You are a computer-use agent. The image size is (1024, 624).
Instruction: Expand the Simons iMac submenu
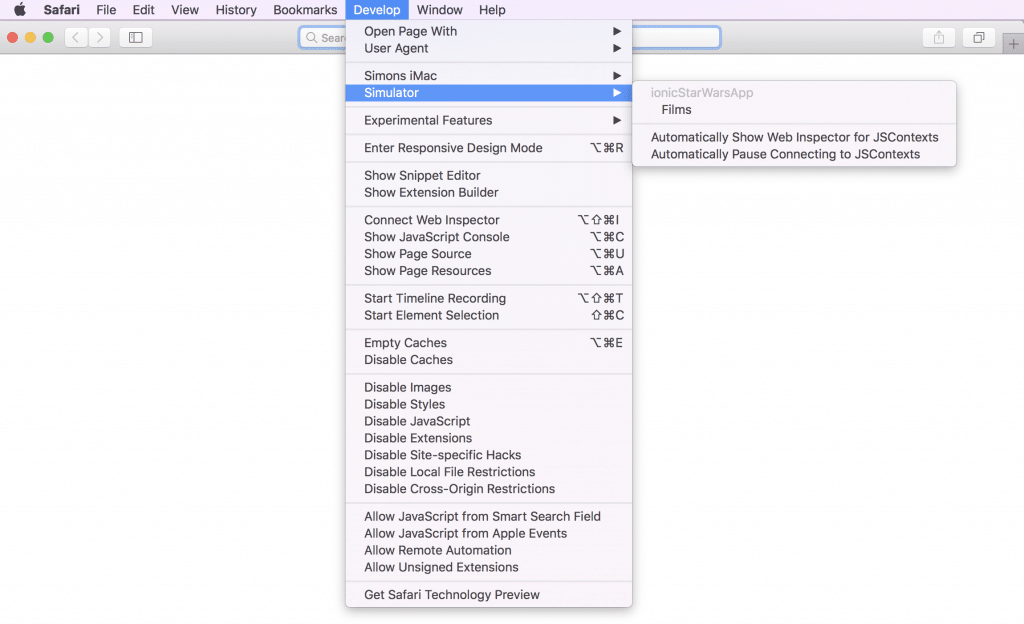point(488,76)
